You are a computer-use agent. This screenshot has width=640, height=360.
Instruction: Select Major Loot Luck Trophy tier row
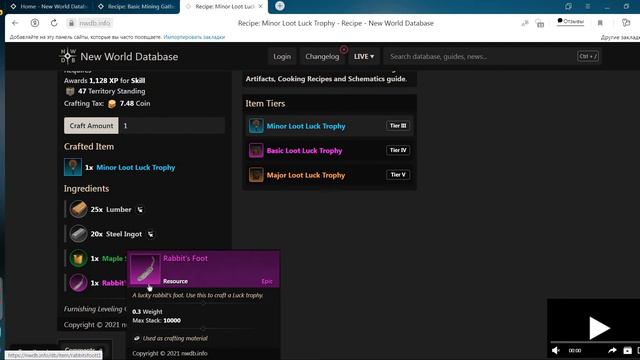(329, 175)
